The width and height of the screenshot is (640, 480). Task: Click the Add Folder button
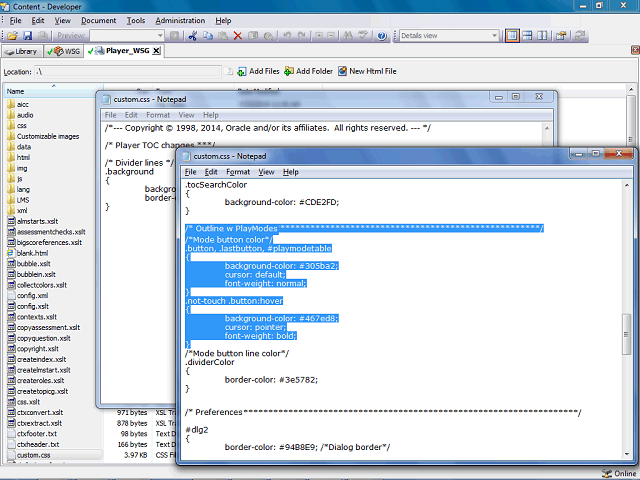pyautogui.click(x=309, y=71)
